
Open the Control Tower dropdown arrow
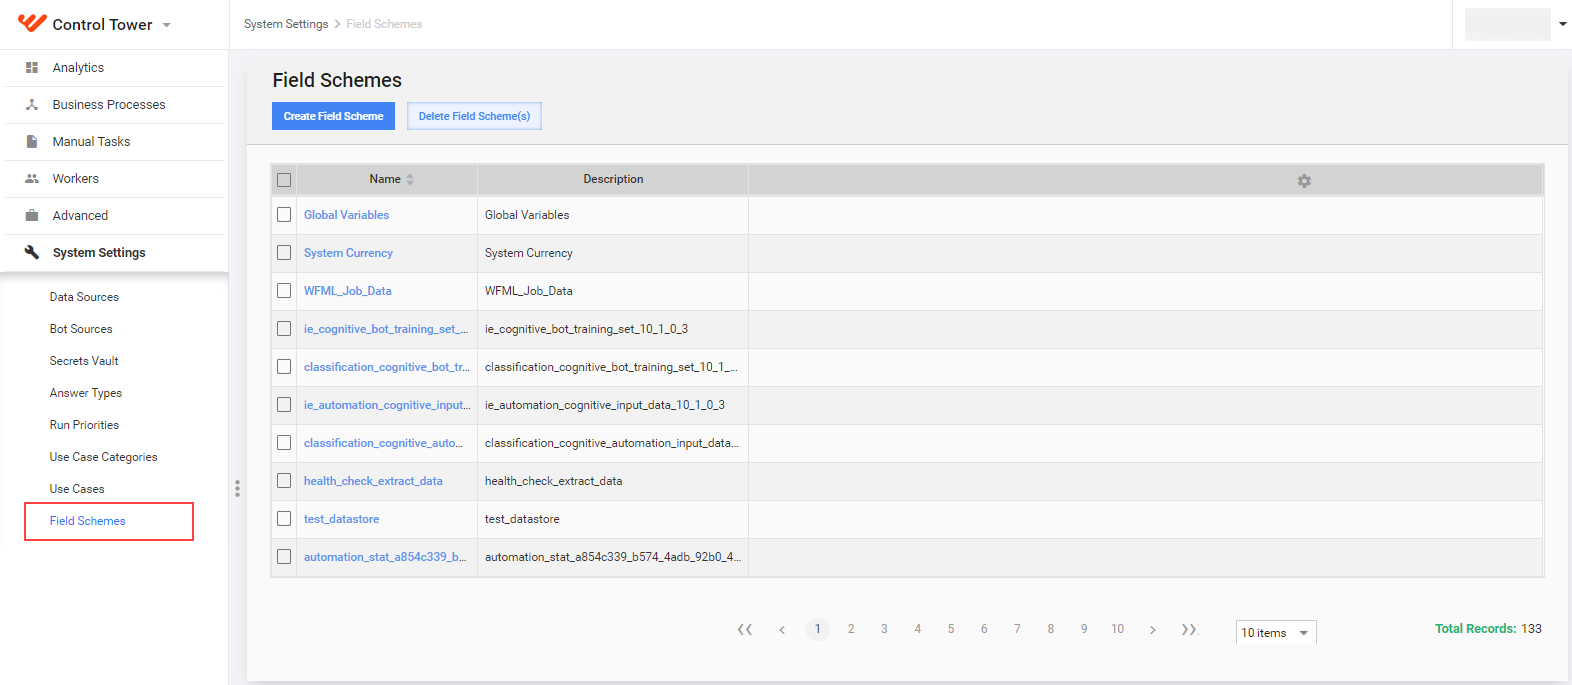[166, 25]
